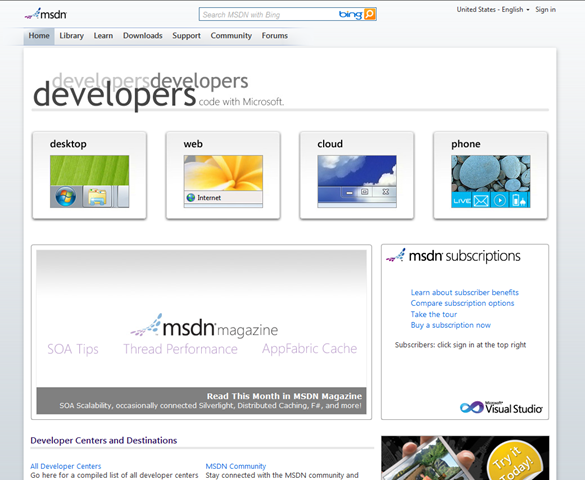This screenshot has height=480, width=585.
Task: Open the Library tab
Action: (x=71, y=36)
